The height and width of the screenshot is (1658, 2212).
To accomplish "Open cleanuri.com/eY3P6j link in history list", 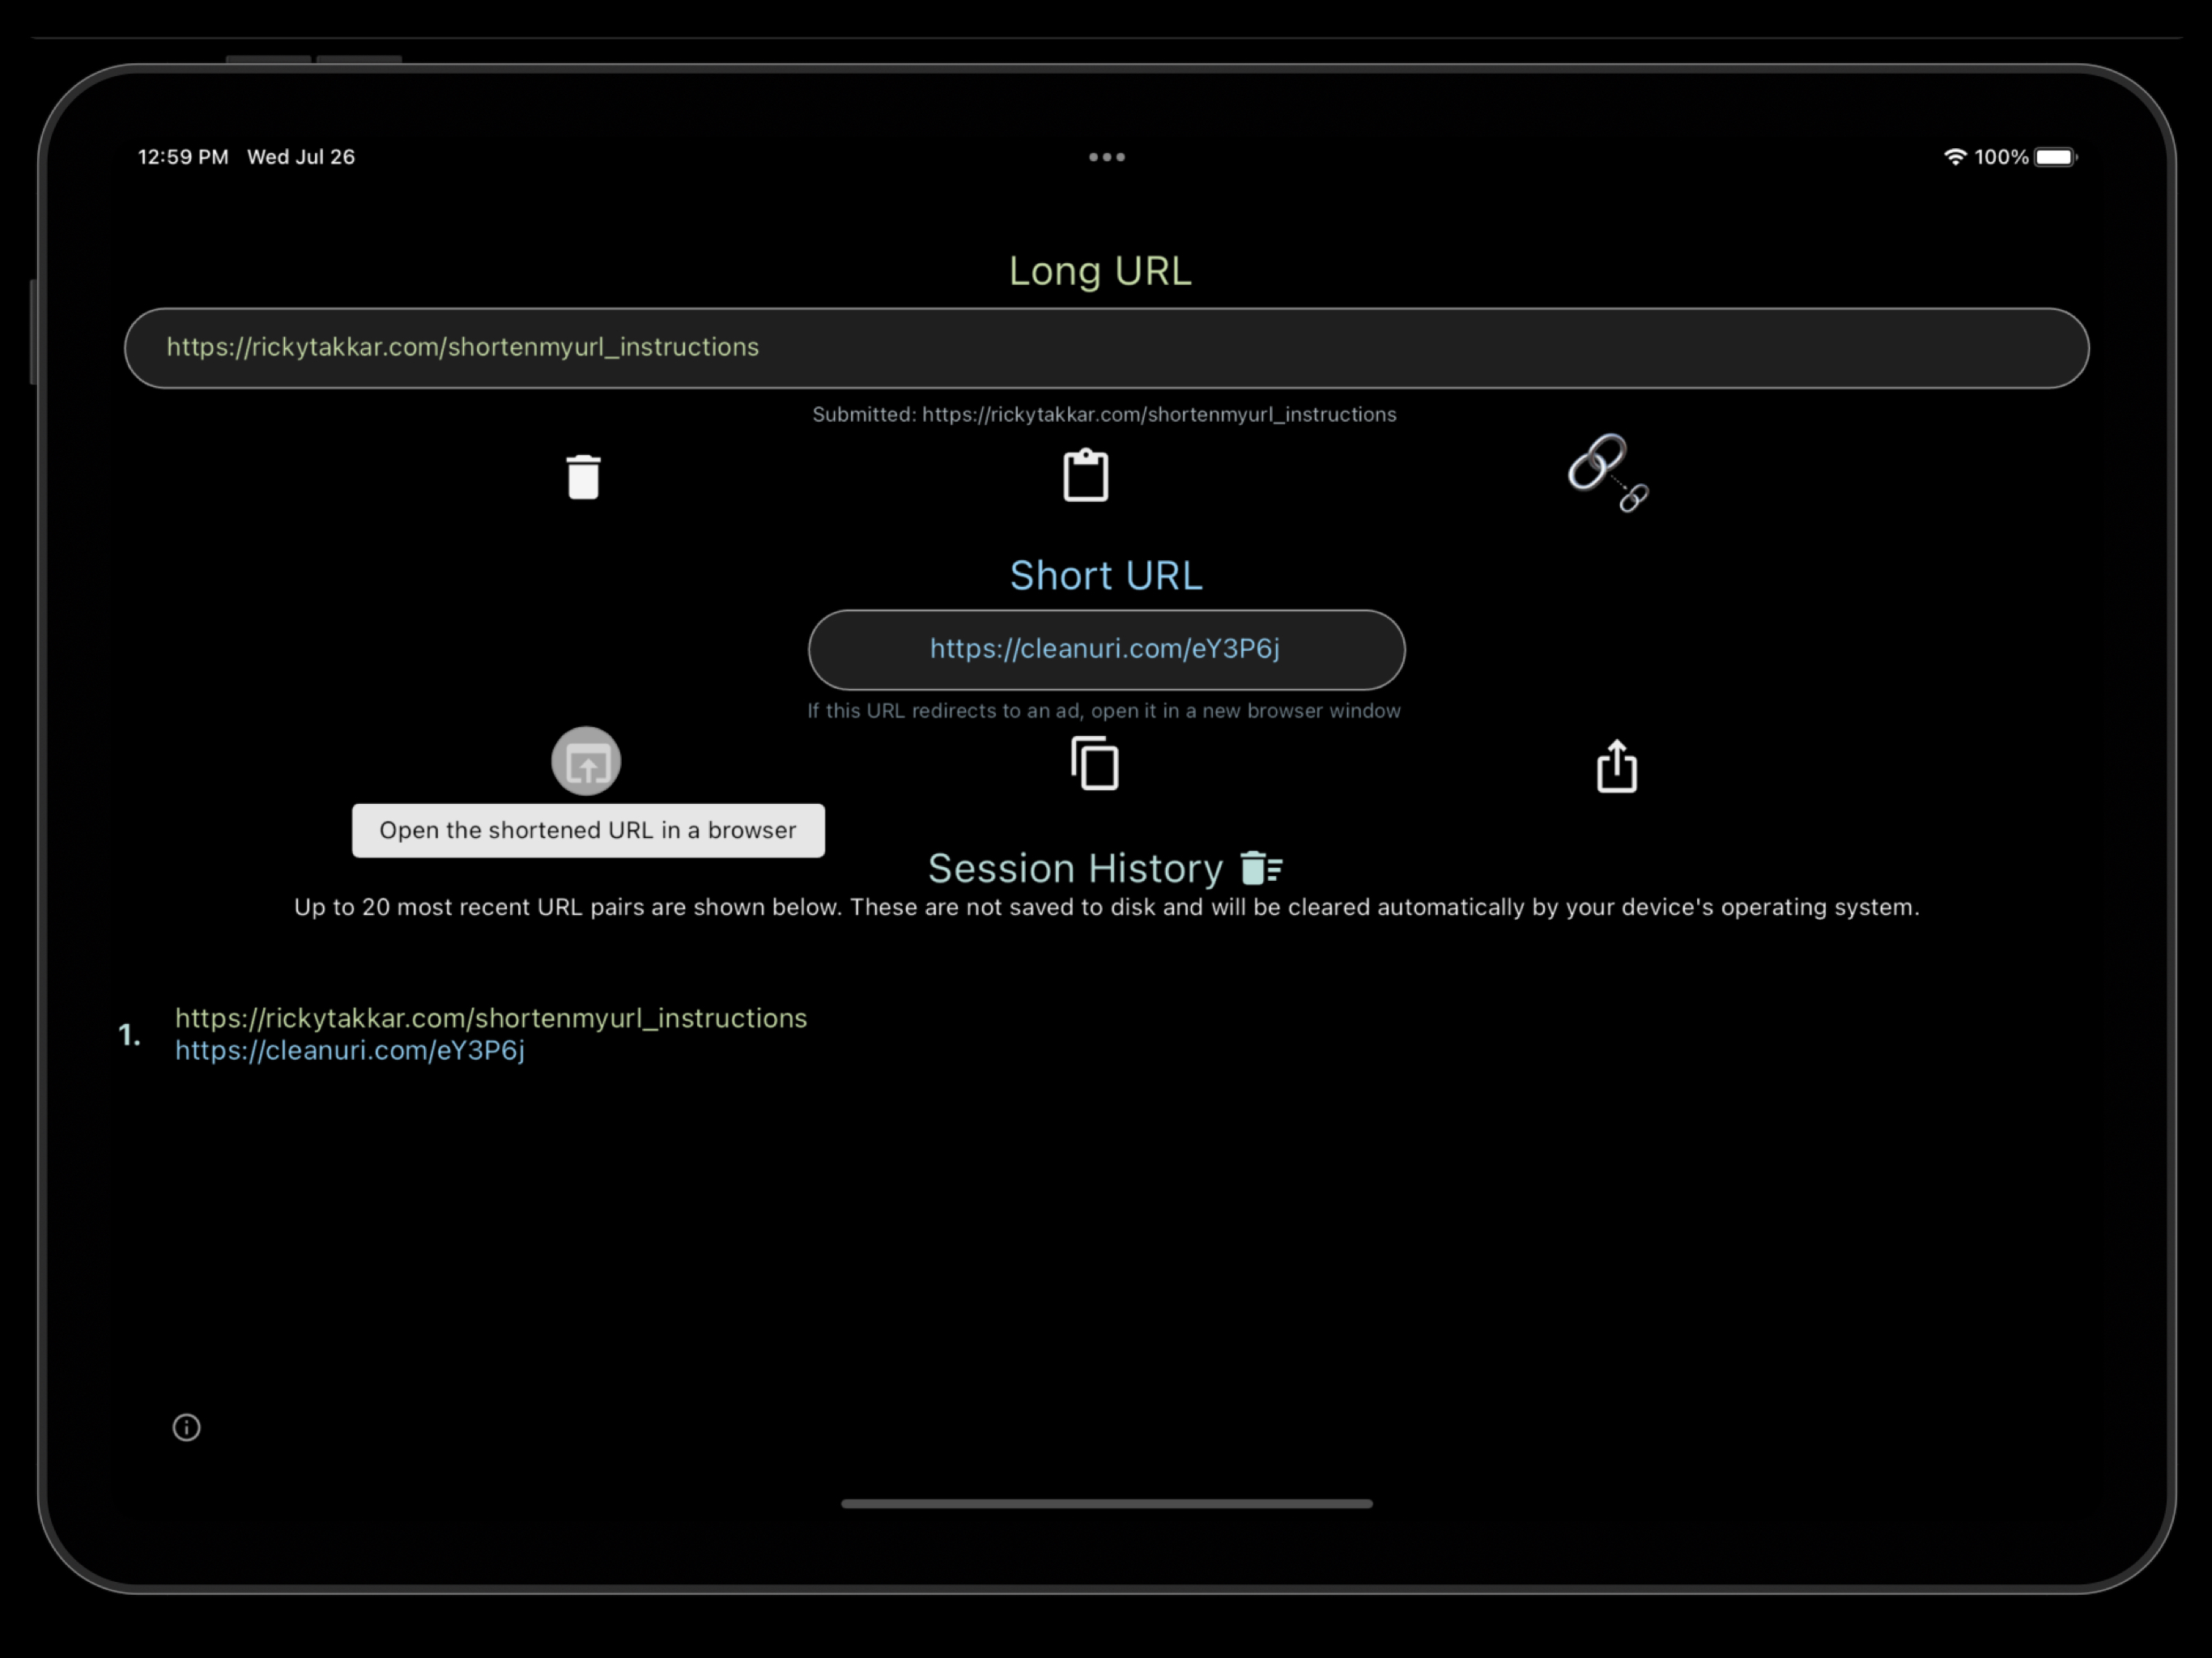I will pyautogui.click(x=350, y=1050).
